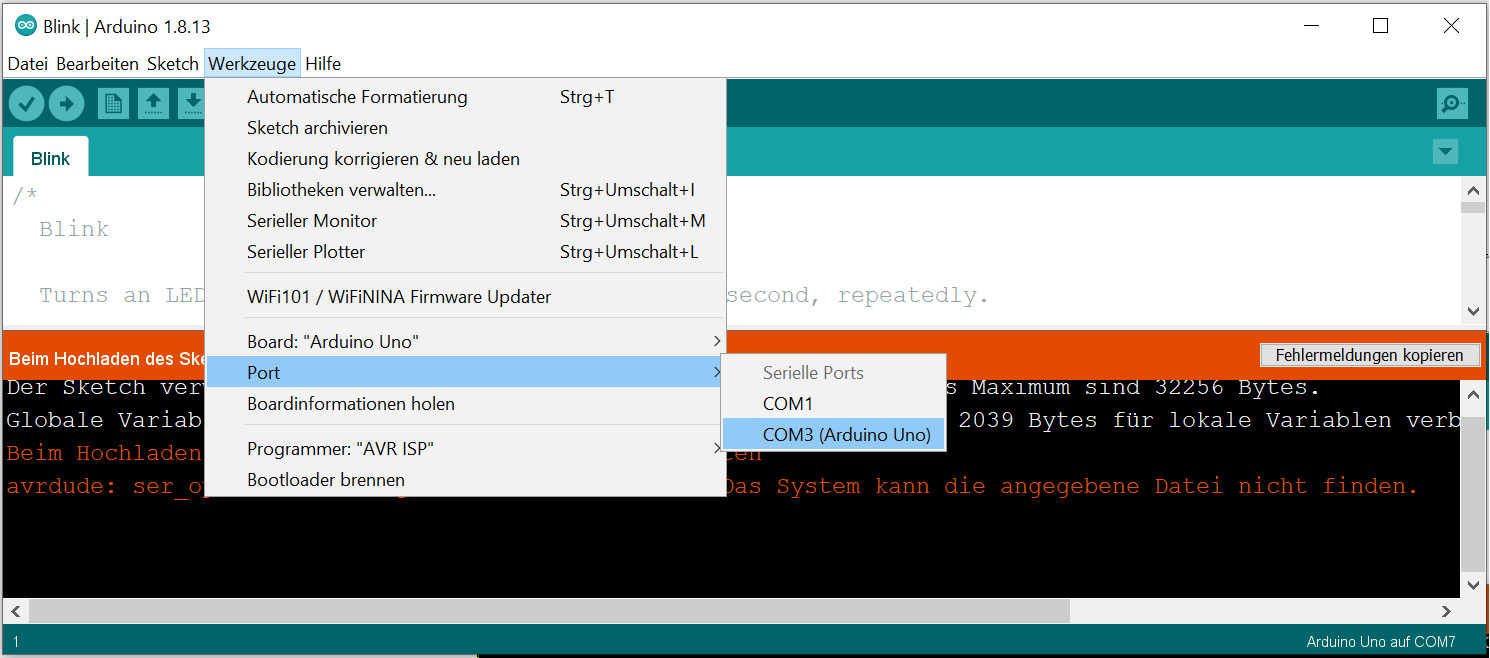Viewport: 1490px width, 658px height.
Task: Select the COM1 serial port
Action: (x=788, y=404)
